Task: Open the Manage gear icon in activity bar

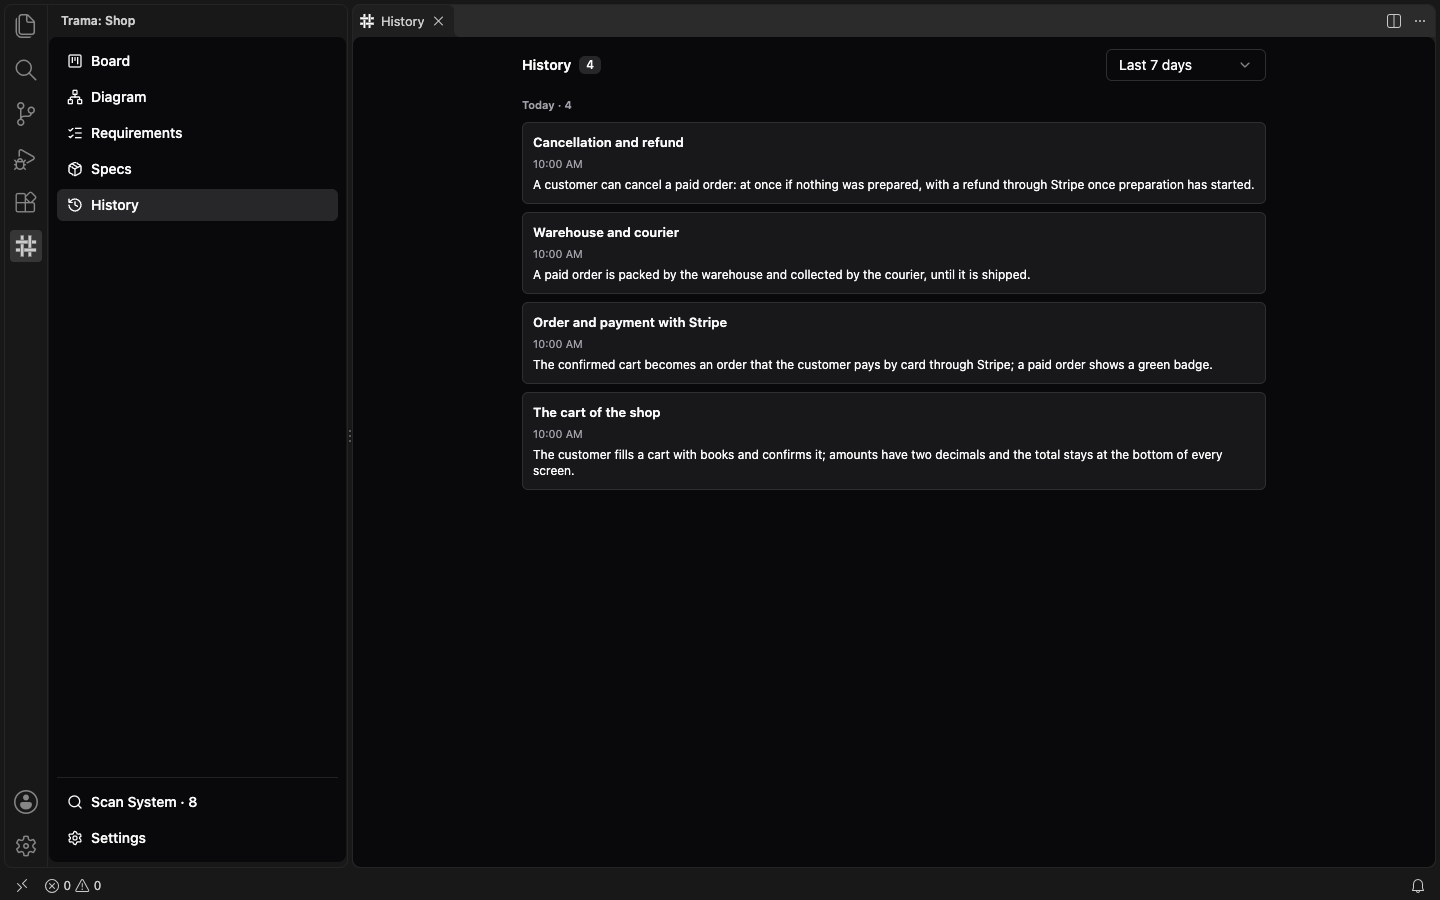Action: (26, 846)
